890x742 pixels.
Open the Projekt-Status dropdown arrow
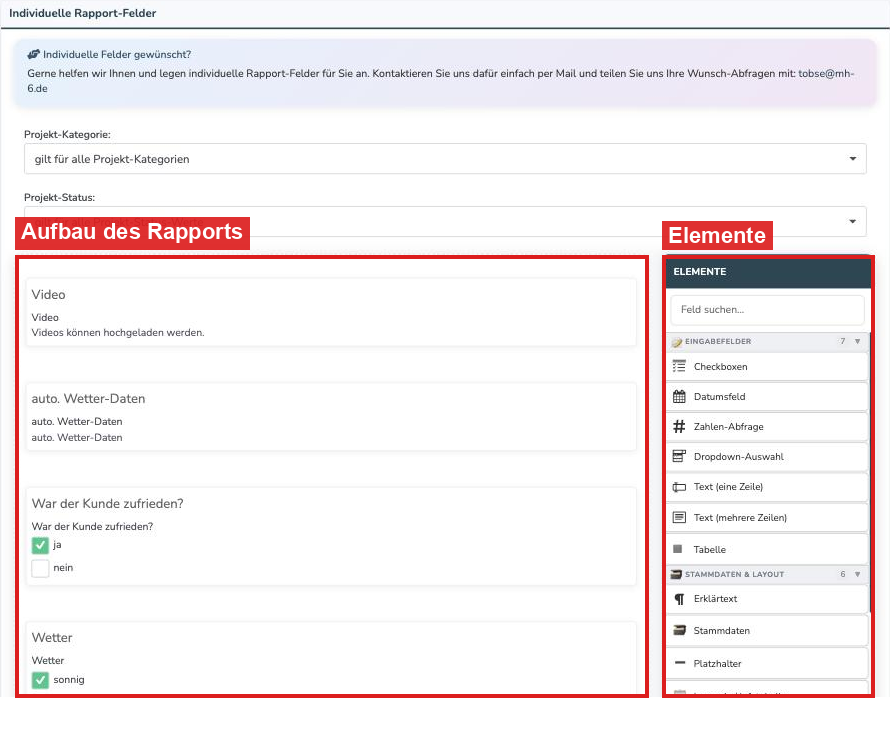(853, 221)
